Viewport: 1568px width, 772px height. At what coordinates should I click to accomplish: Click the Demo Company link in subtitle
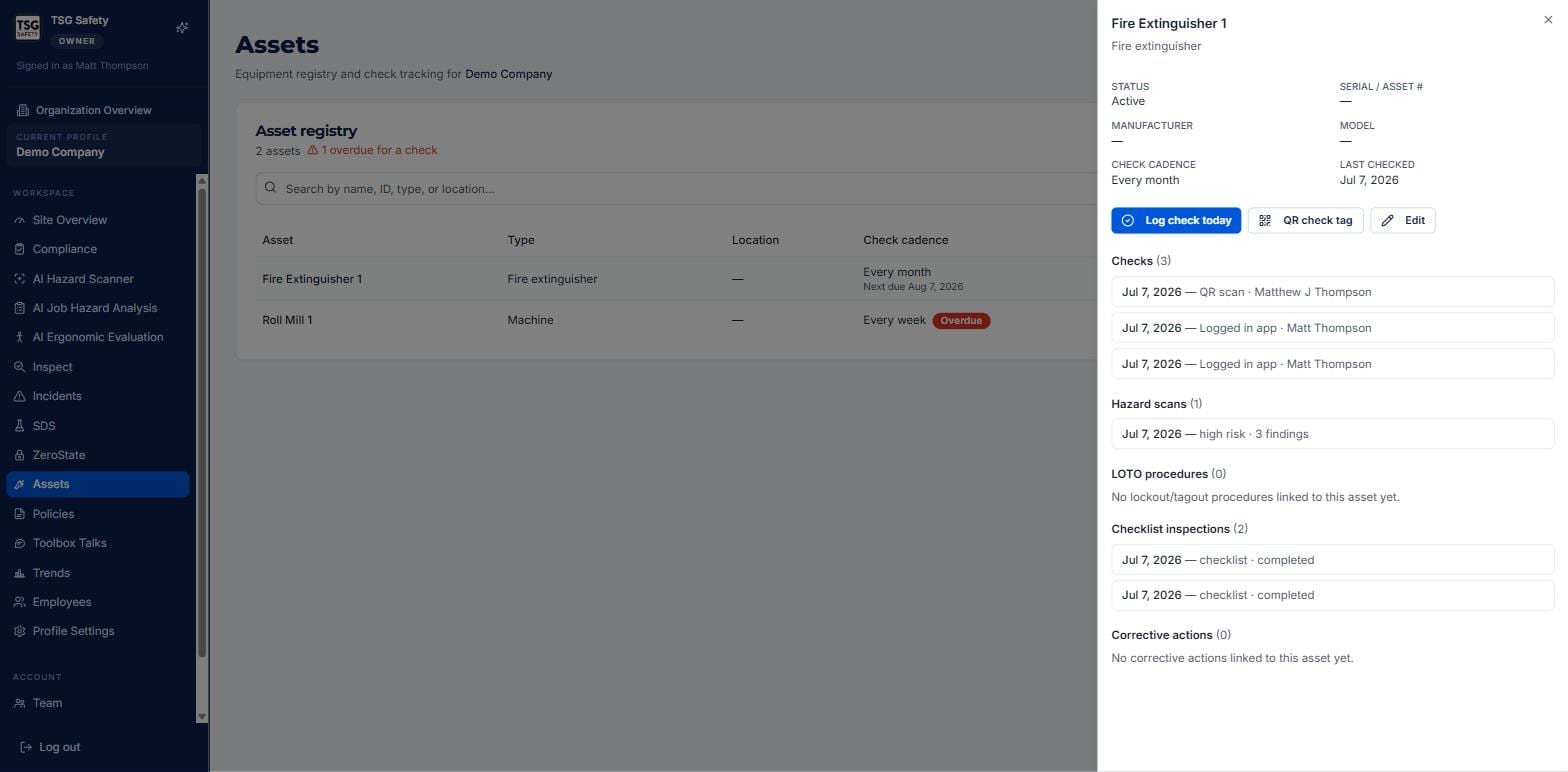(508, 74)
